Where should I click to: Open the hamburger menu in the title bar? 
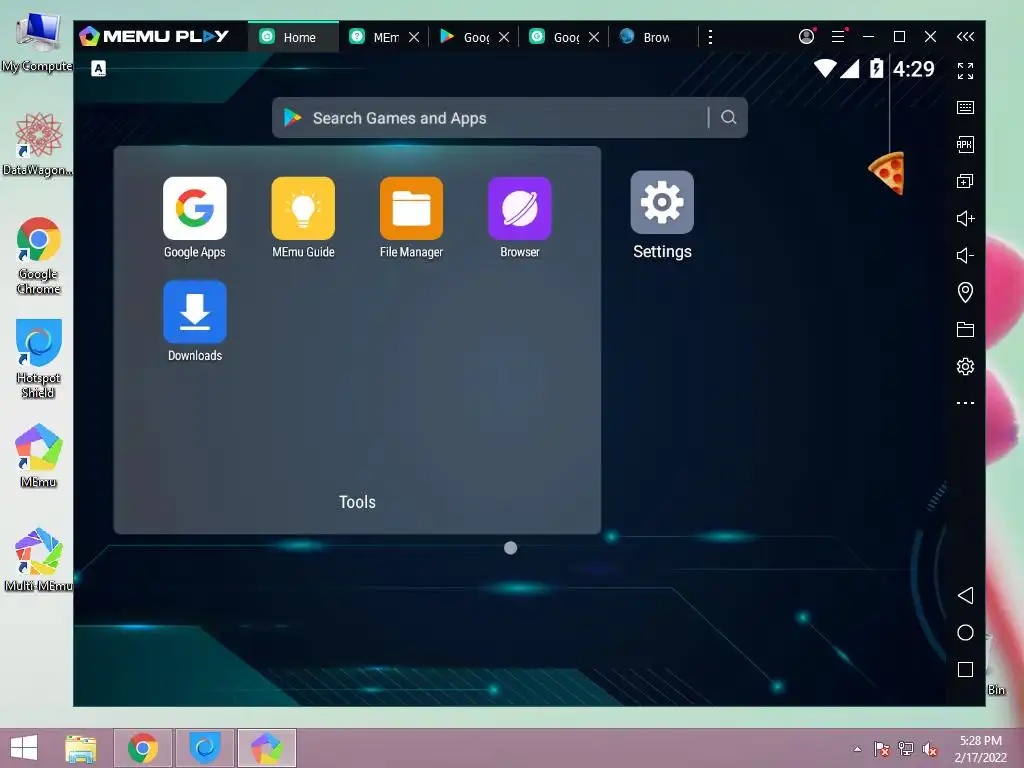(x=839, y=37)
